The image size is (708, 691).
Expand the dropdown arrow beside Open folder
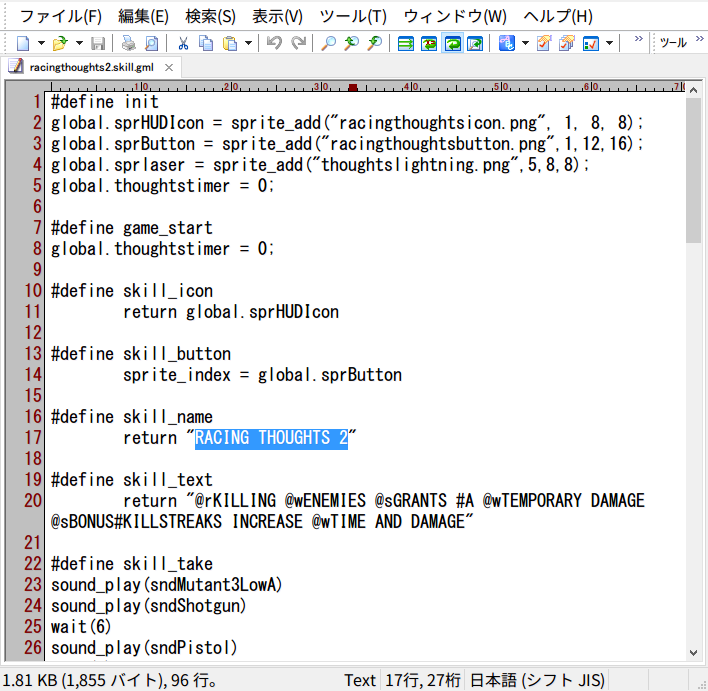(79, 43)
